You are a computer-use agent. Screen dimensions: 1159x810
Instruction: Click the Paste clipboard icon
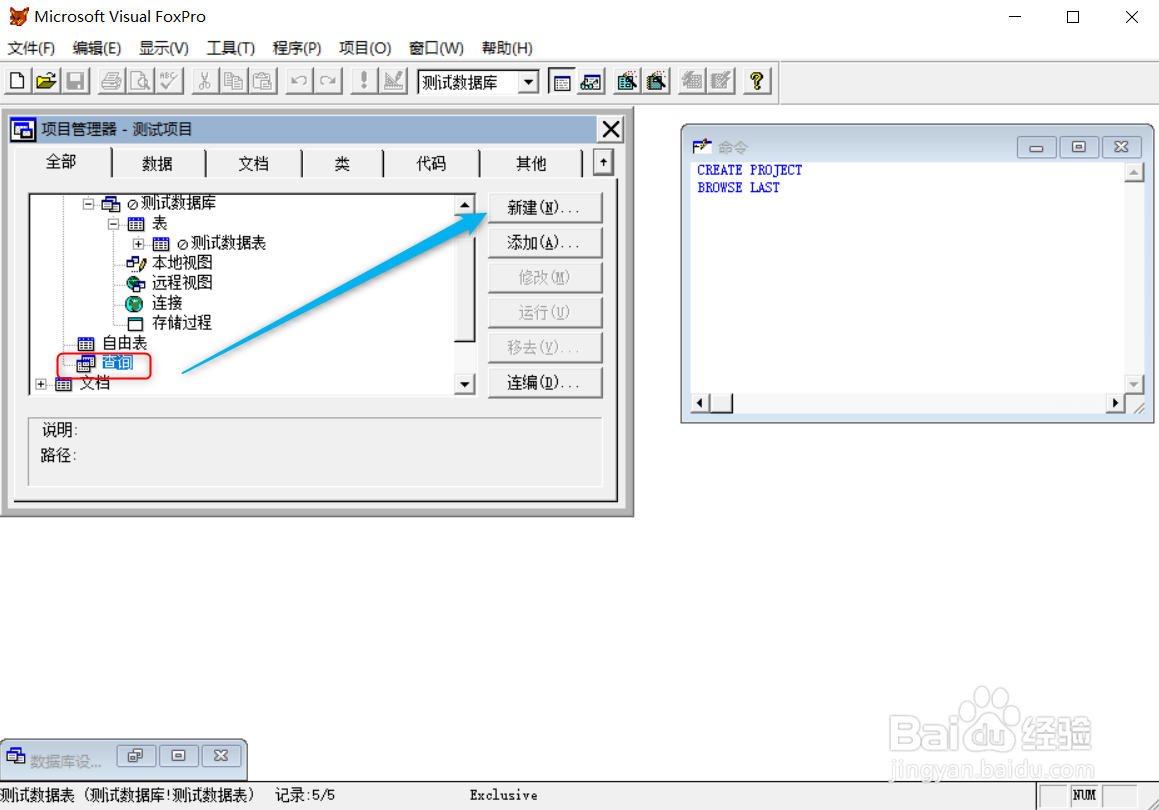click(x=262, y=81)
